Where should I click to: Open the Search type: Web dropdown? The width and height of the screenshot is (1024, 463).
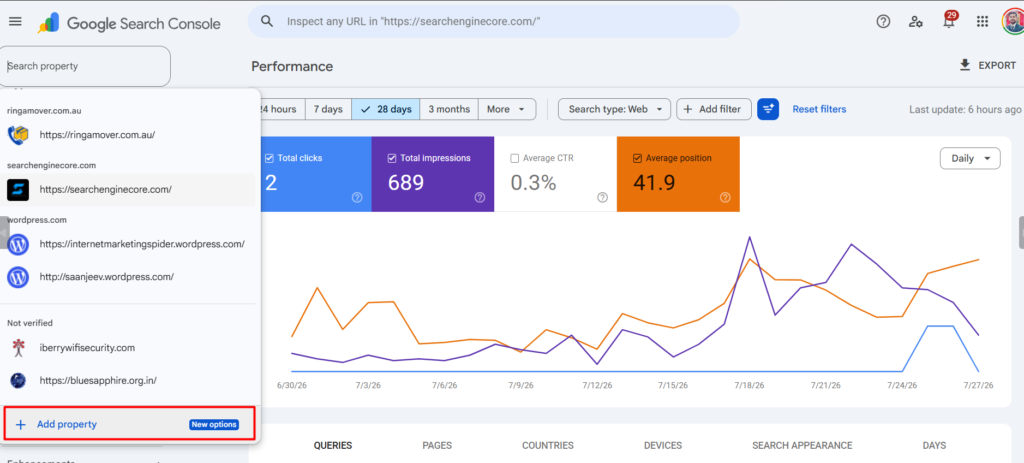click(614, 109)
